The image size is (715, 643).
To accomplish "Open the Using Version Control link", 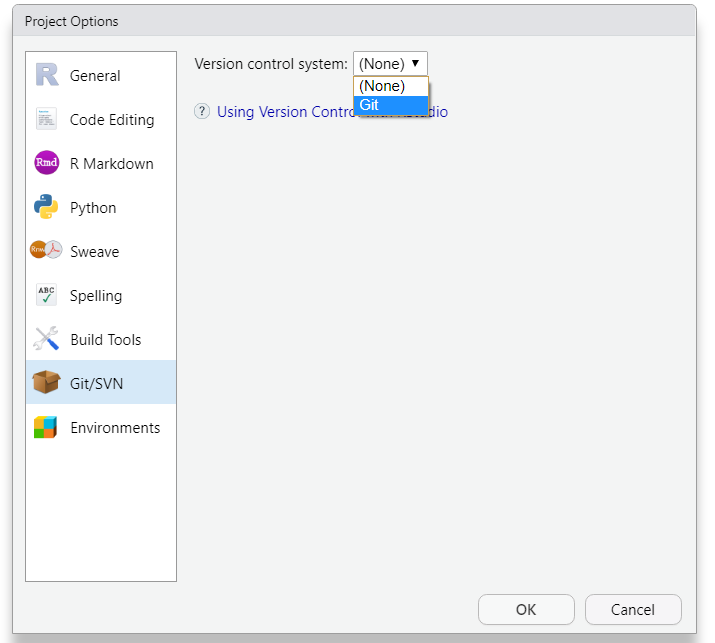I will (x=285, y=112).
